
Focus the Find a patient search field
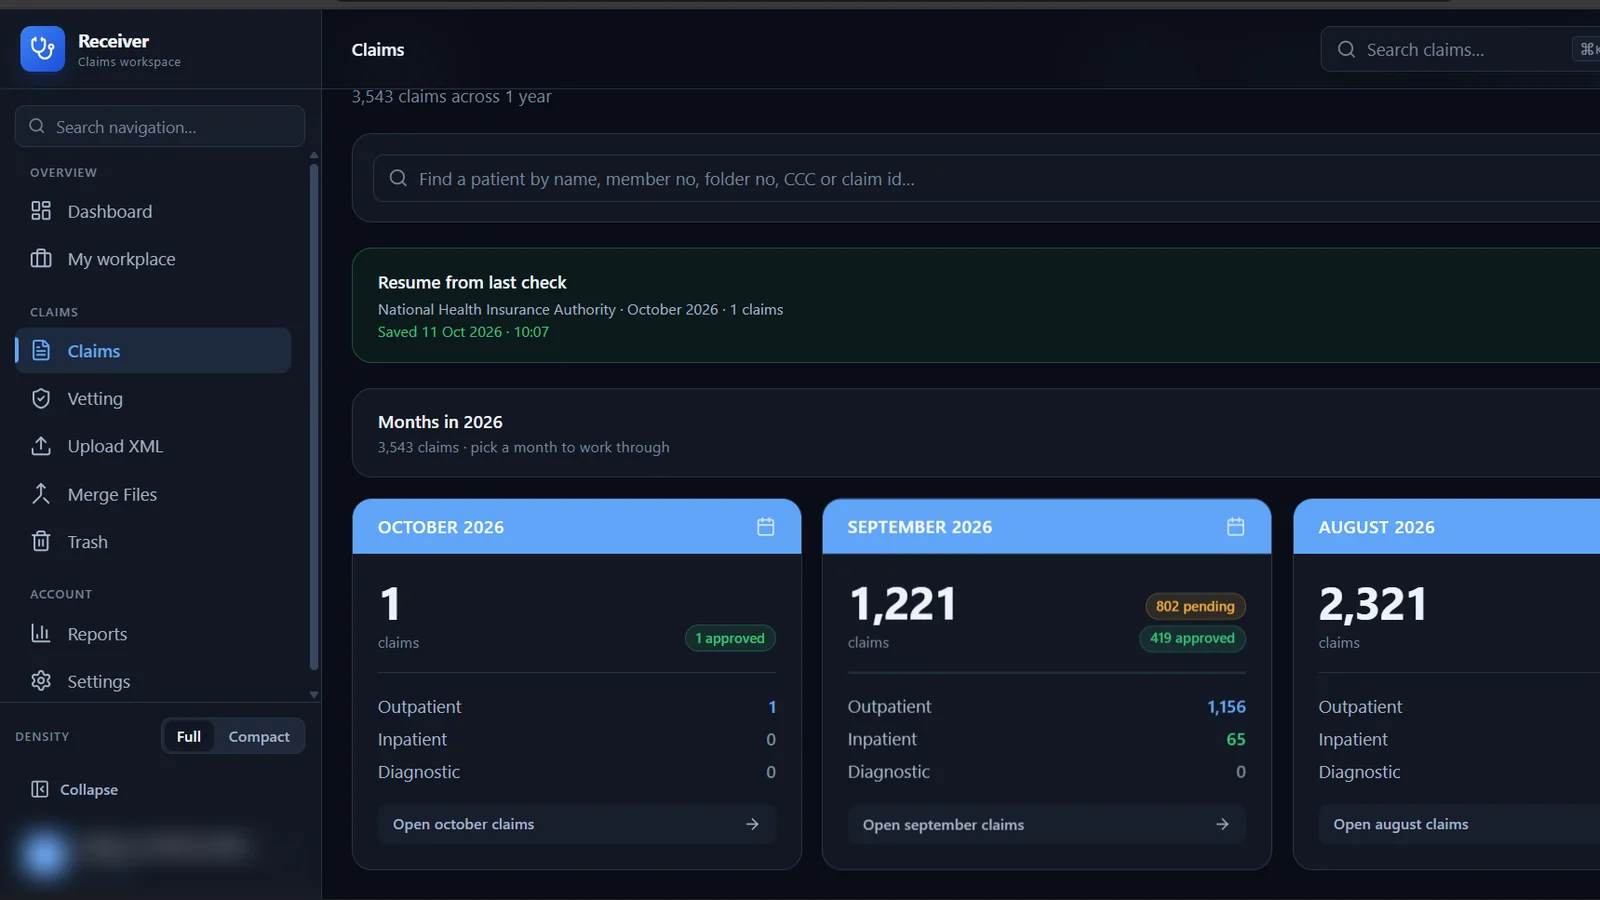pos(987,178)
